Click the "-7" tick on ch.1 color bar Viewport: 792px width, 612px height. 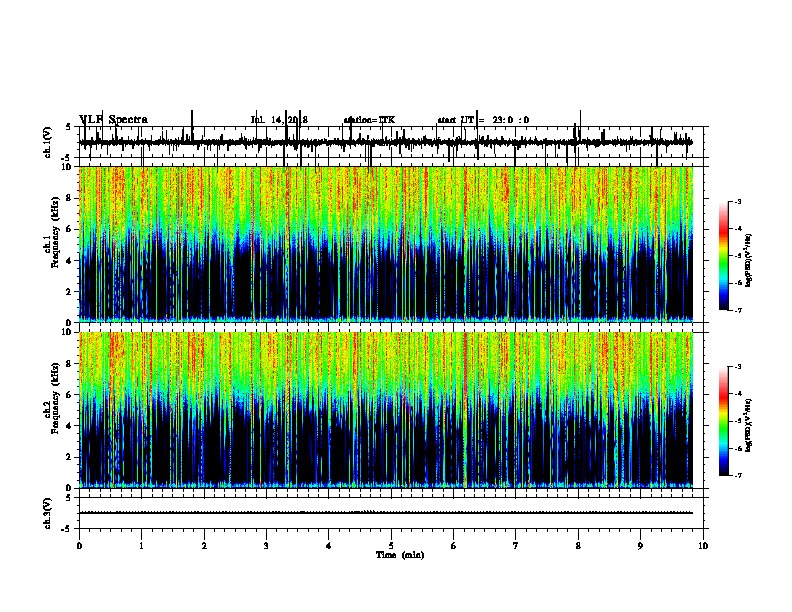tap(737, 310)
